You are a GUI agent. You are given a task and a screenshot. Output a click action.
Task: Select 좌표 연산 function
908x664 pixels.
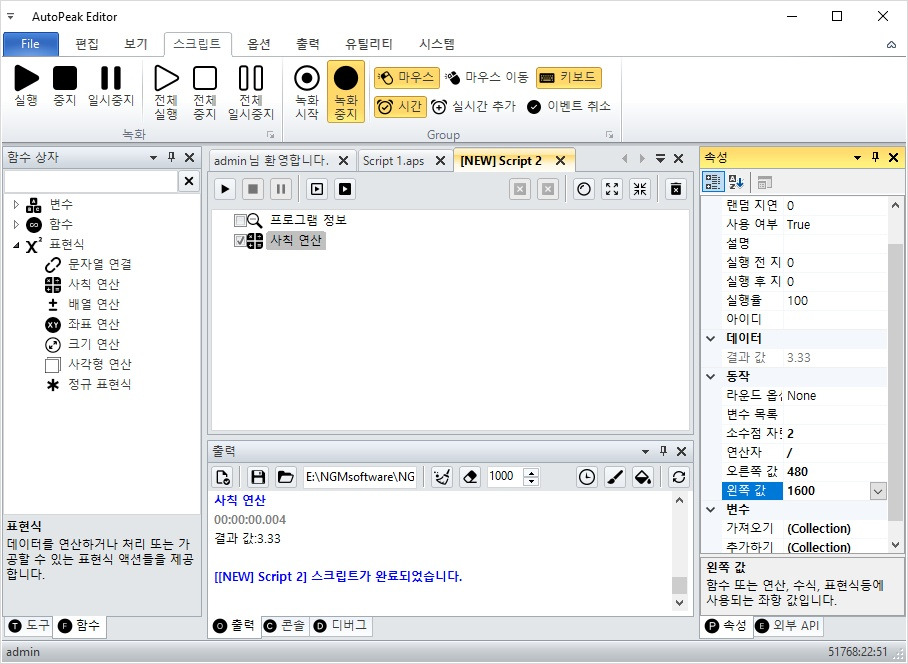[93, 324]
